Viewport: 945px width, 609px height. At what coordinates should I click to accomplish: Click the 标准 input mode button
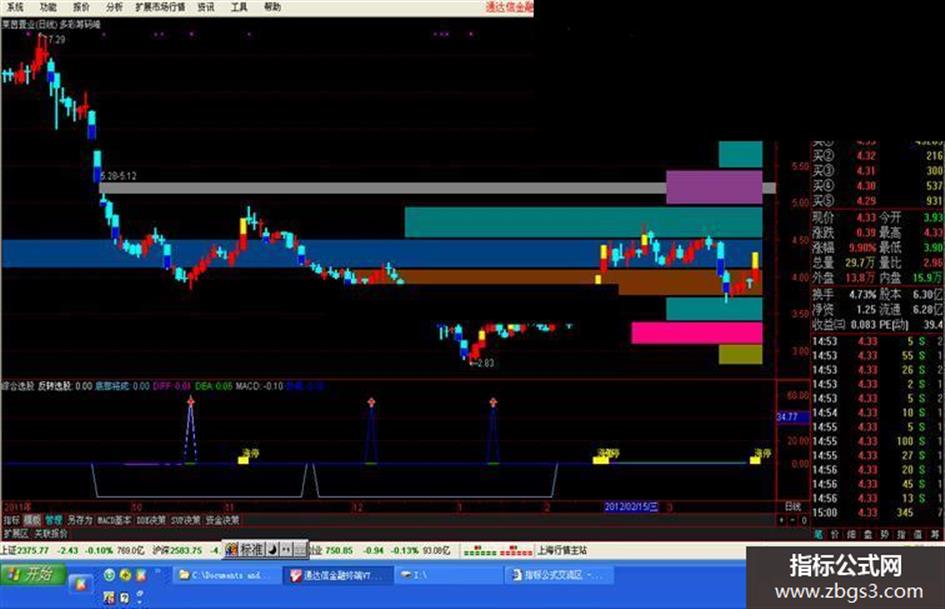[x=252, y=549]
